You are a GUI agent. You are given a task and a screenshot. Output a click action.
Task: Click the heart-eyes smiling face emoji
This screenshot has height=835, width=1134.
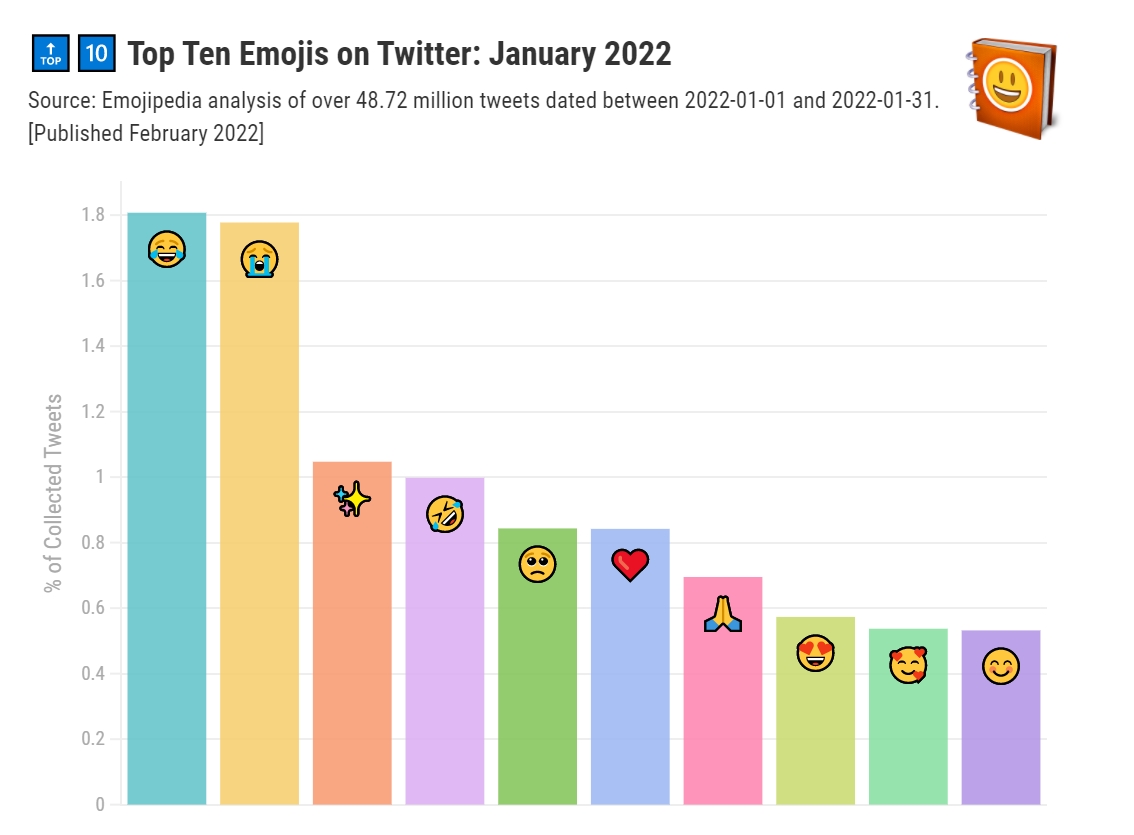pos(815,653)
